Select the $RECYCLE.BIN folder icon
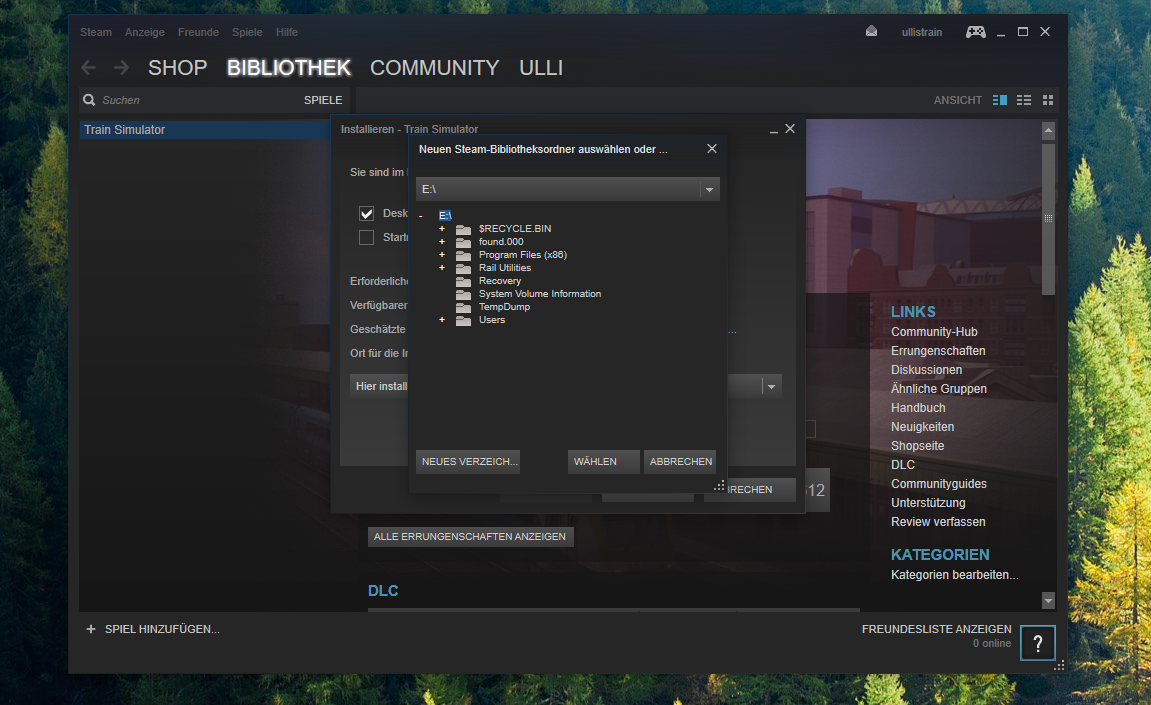The height and width of the screenshot is (705, 1151). click(x=463, y=229)
